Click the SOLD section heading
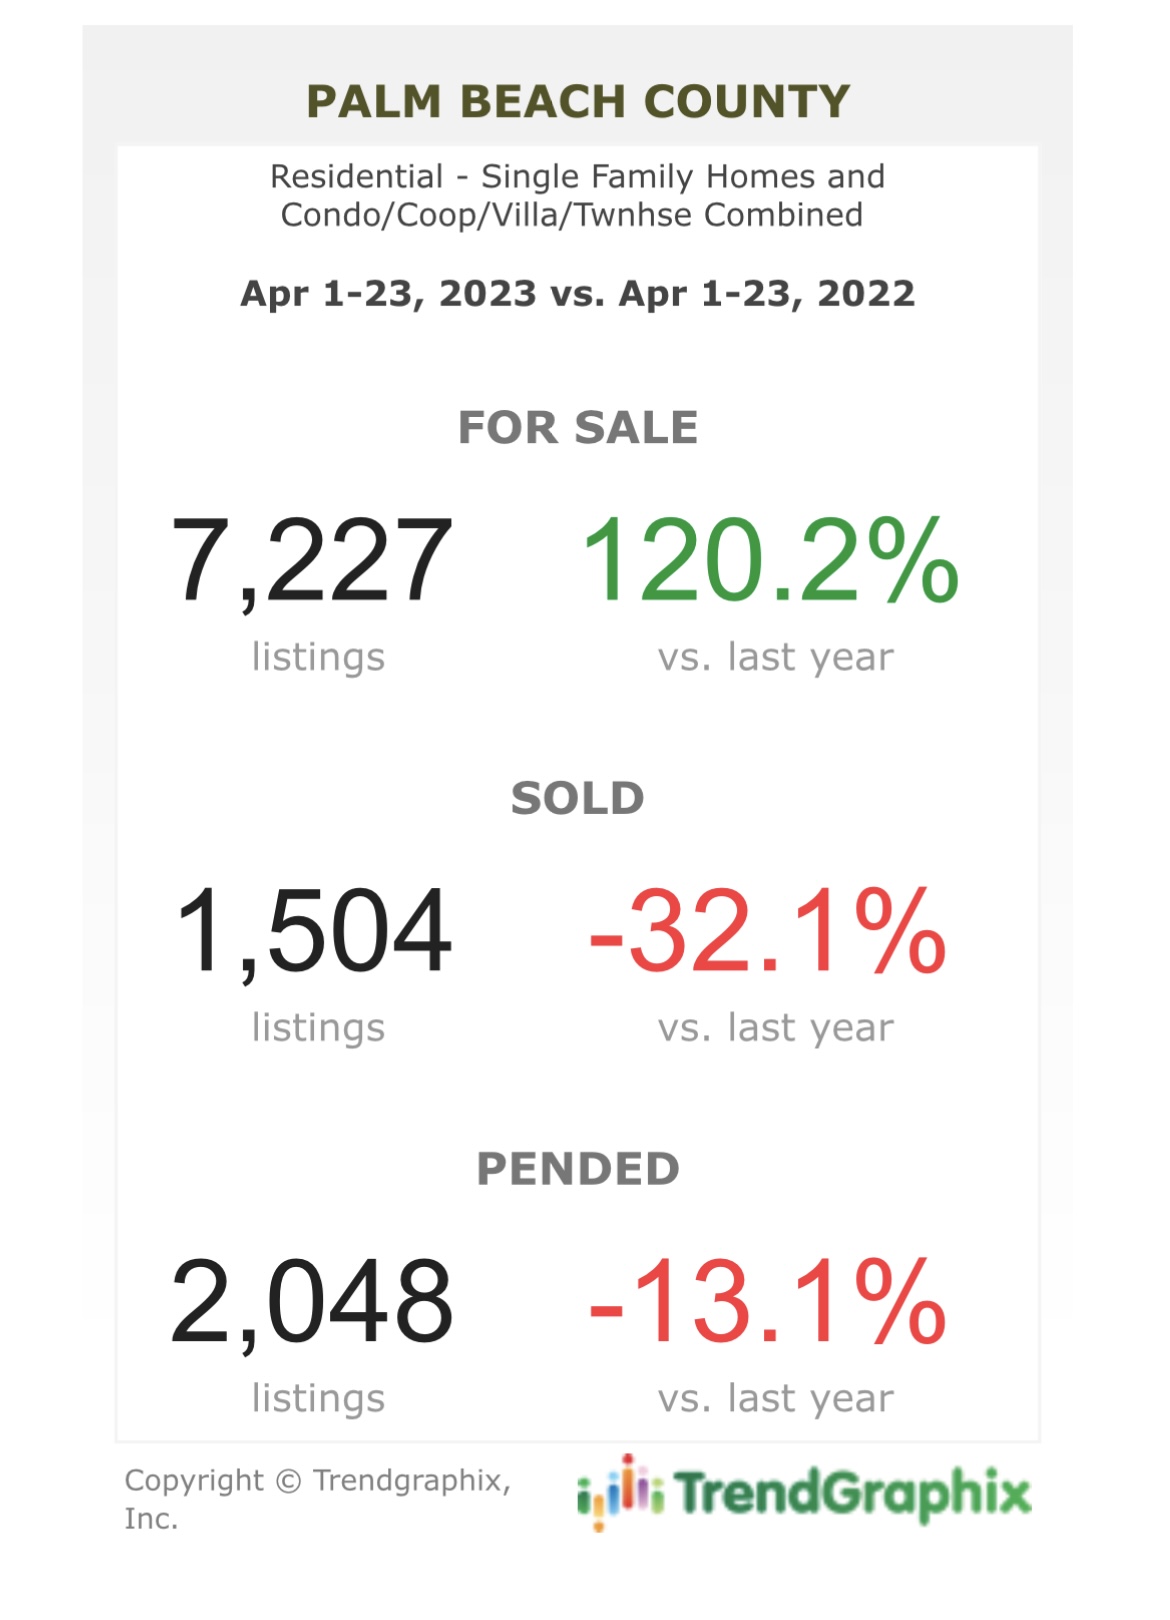The width and height of the screenshot is (1170, 1620). pos(578,798)
